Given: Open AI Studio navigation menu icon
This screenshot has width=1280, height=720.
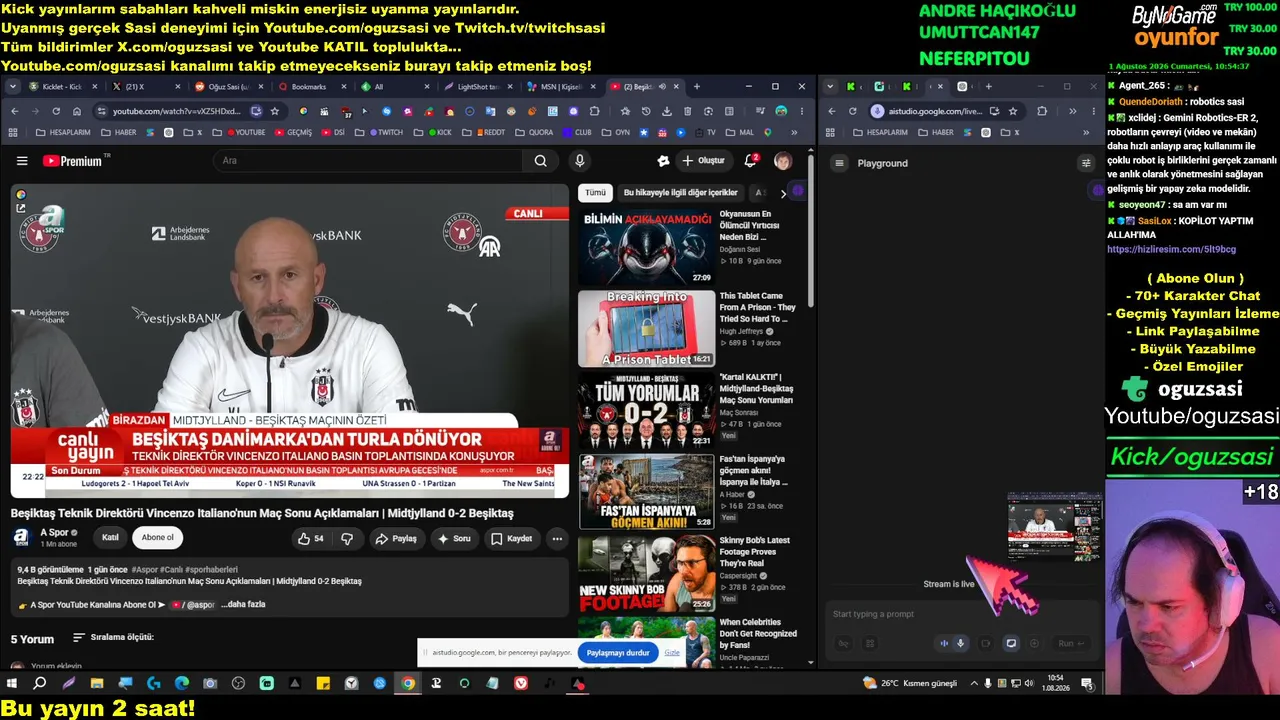Looking at the screenshot, I should coord(840,163).
